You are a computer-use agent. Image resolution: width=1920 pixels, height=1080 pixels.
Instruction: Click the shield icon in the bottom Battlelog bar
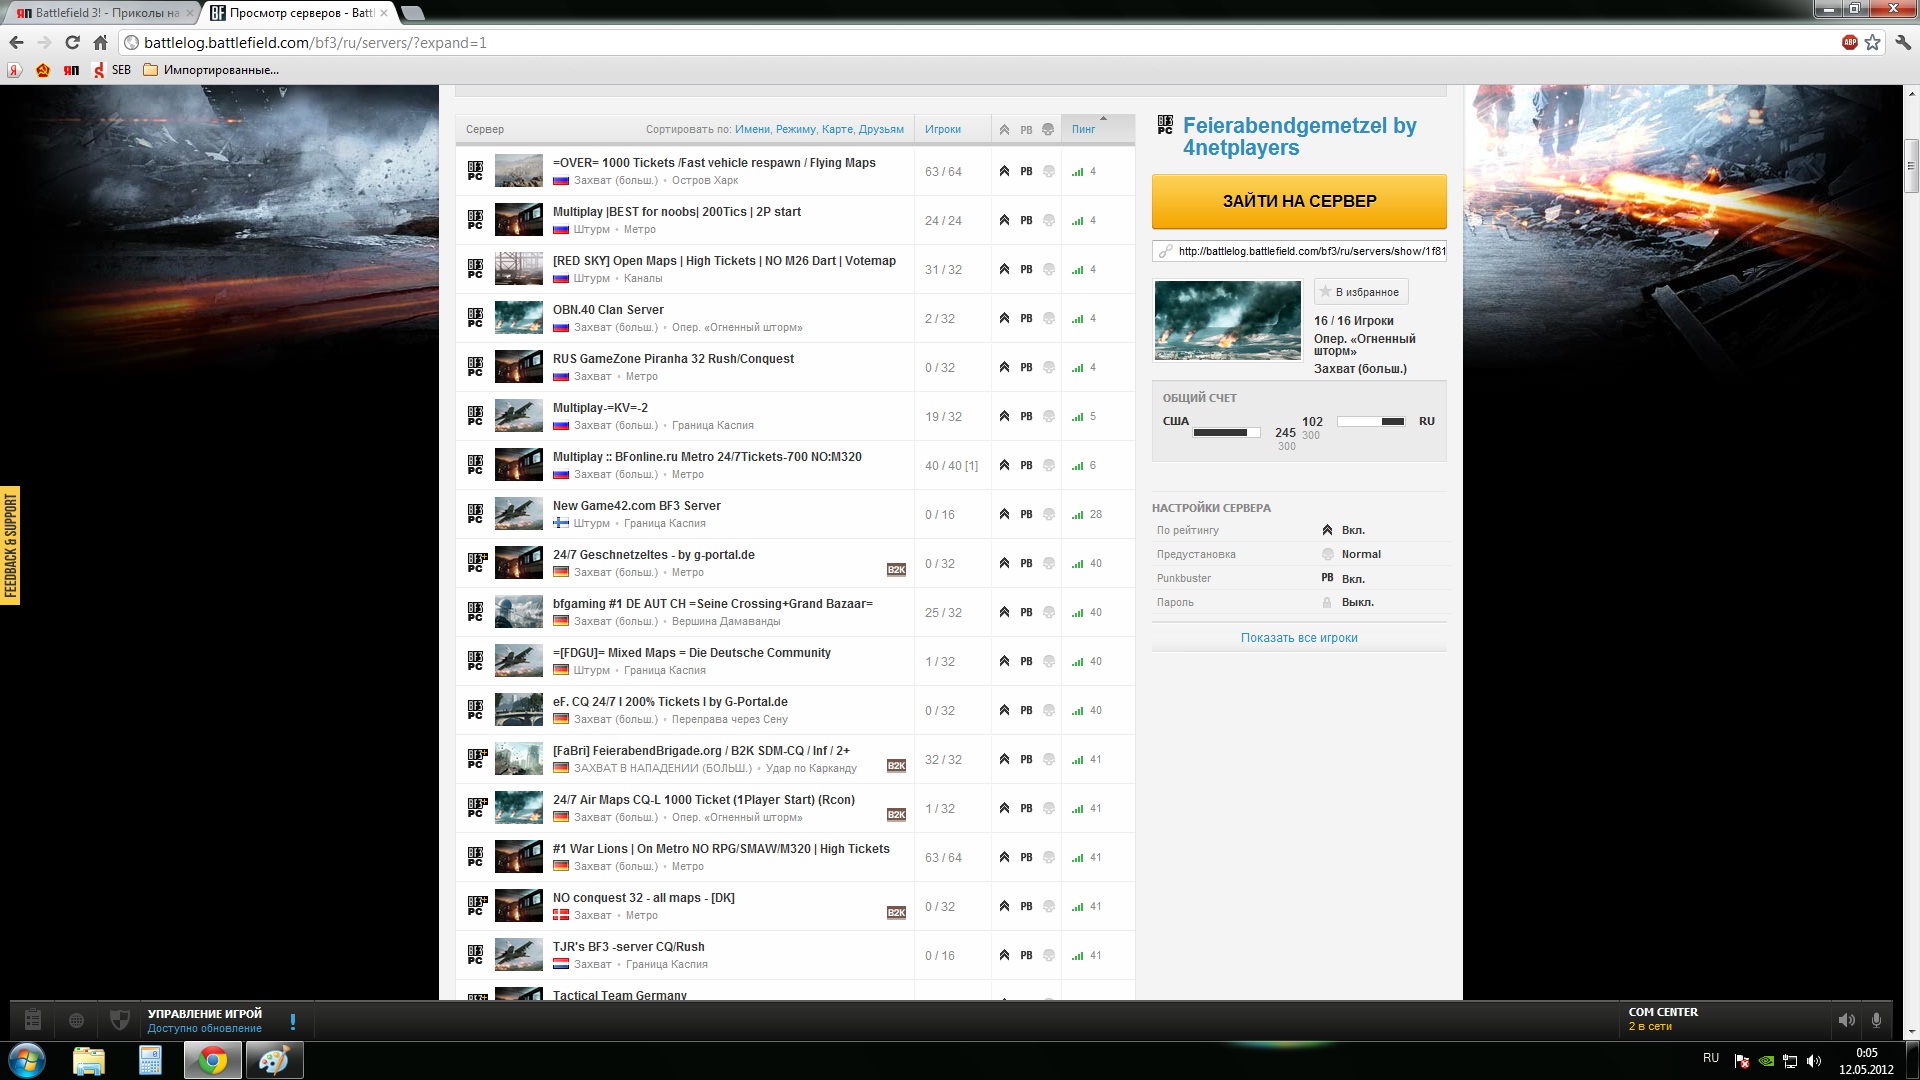tap(119, 1020)
